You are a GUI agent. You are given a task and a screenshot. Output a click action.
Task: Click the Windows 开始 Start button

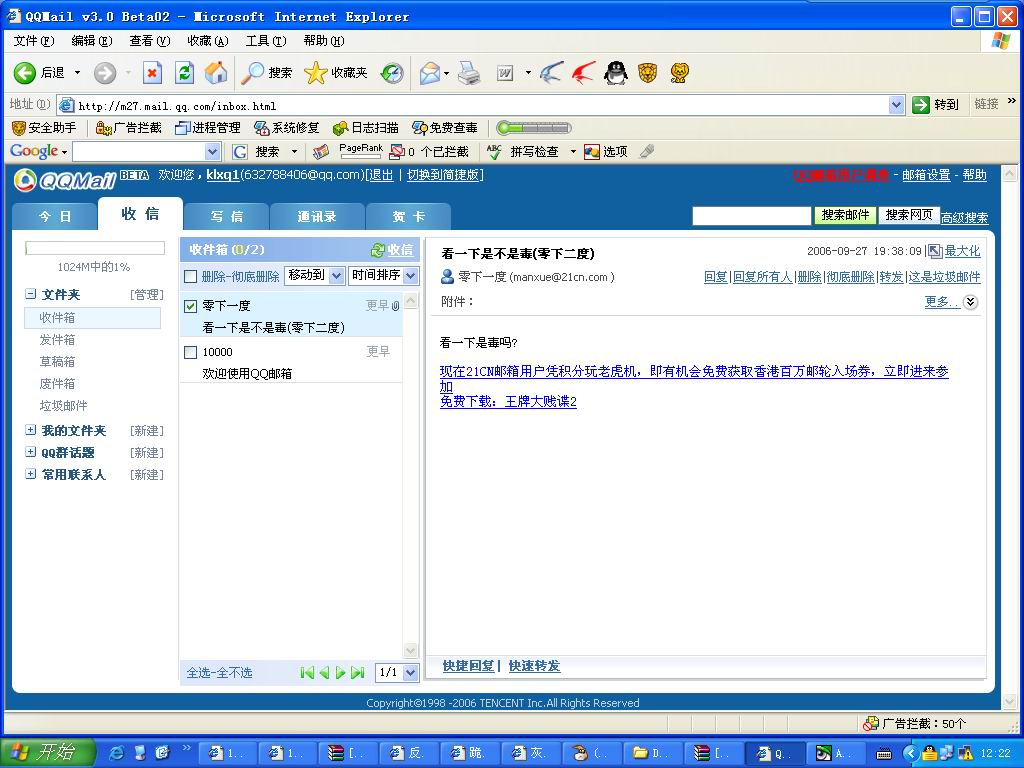[47, 752]
